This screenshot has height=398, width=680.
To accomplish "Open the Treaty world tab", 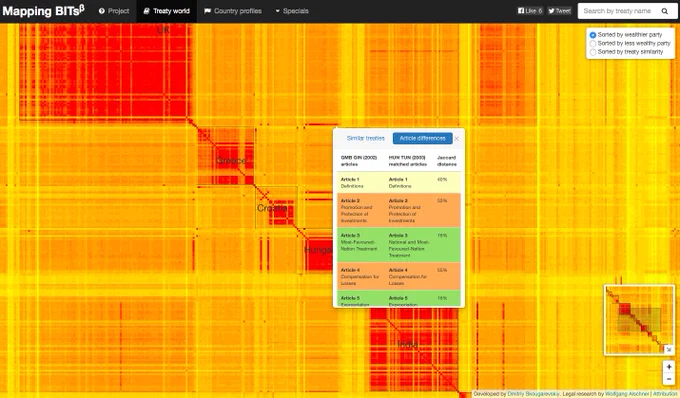I will 167,11.
